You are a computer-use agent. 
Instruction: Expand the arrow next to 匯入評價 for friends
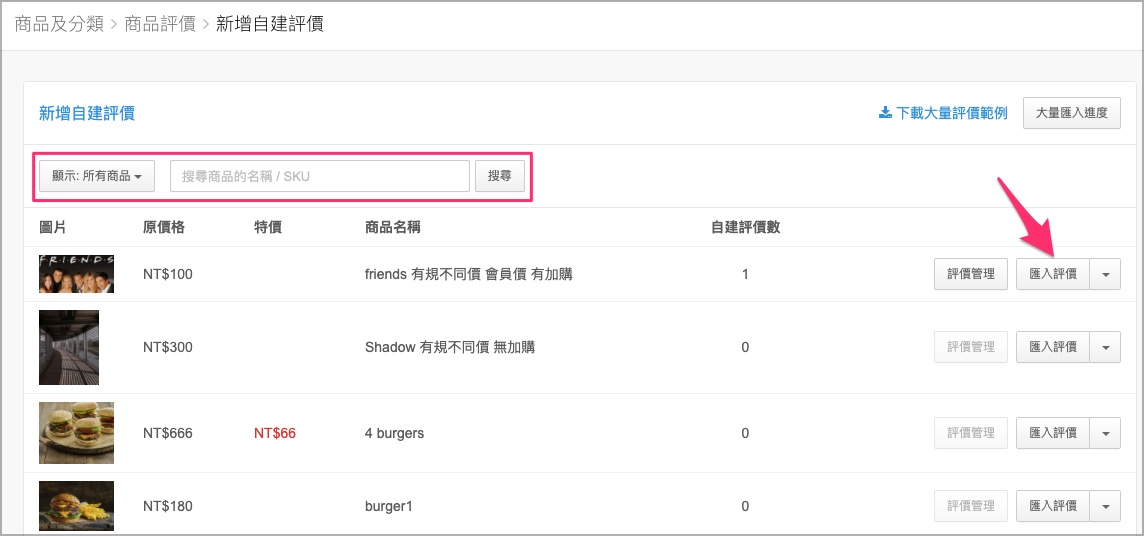(x=1105, y=274)
